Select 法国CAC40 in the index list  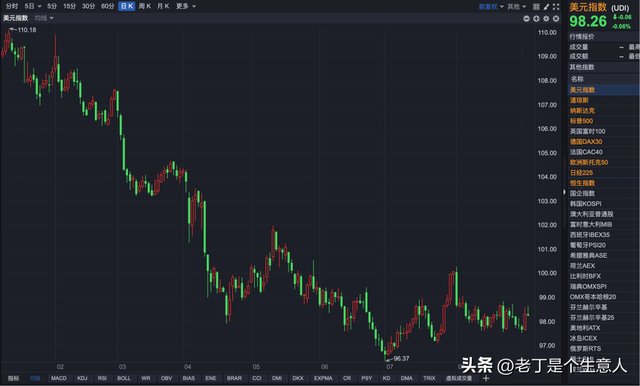pos(604,152)
